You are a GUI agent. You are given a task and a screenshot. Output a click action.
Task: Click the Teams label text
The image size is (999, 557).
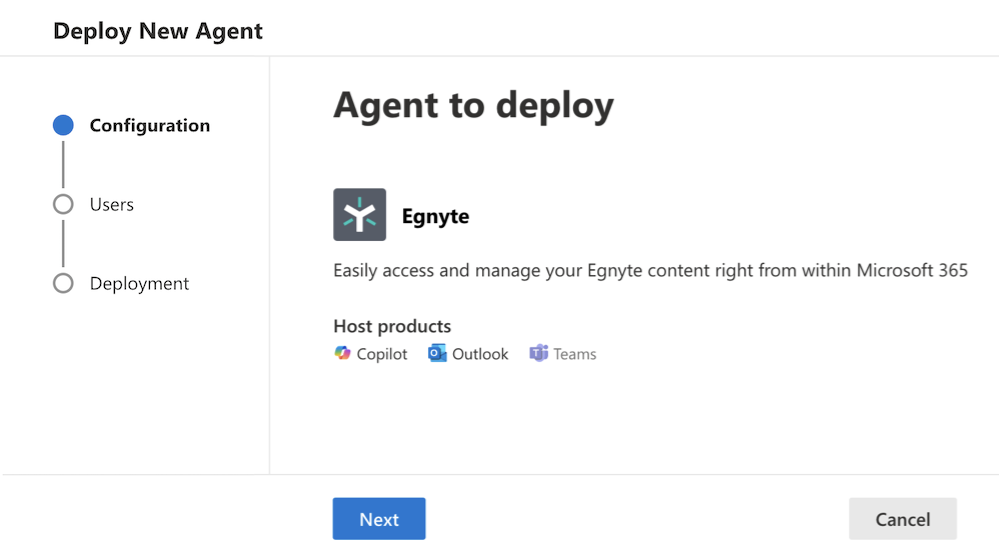[575, 354]
